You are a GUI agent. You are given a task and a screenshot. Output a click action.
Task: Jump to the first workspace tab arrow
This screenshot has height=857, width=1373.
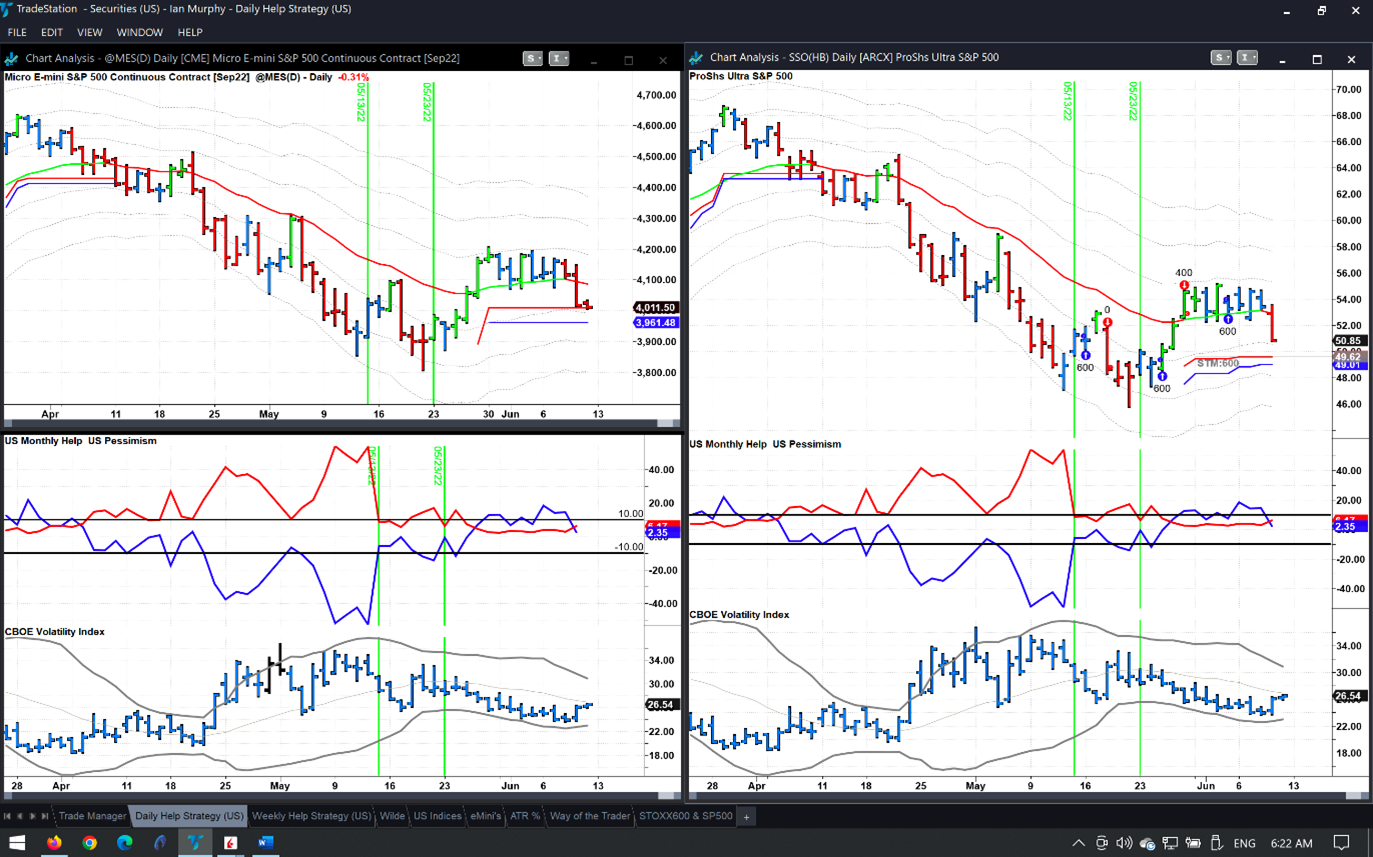(x=9, y=816)
